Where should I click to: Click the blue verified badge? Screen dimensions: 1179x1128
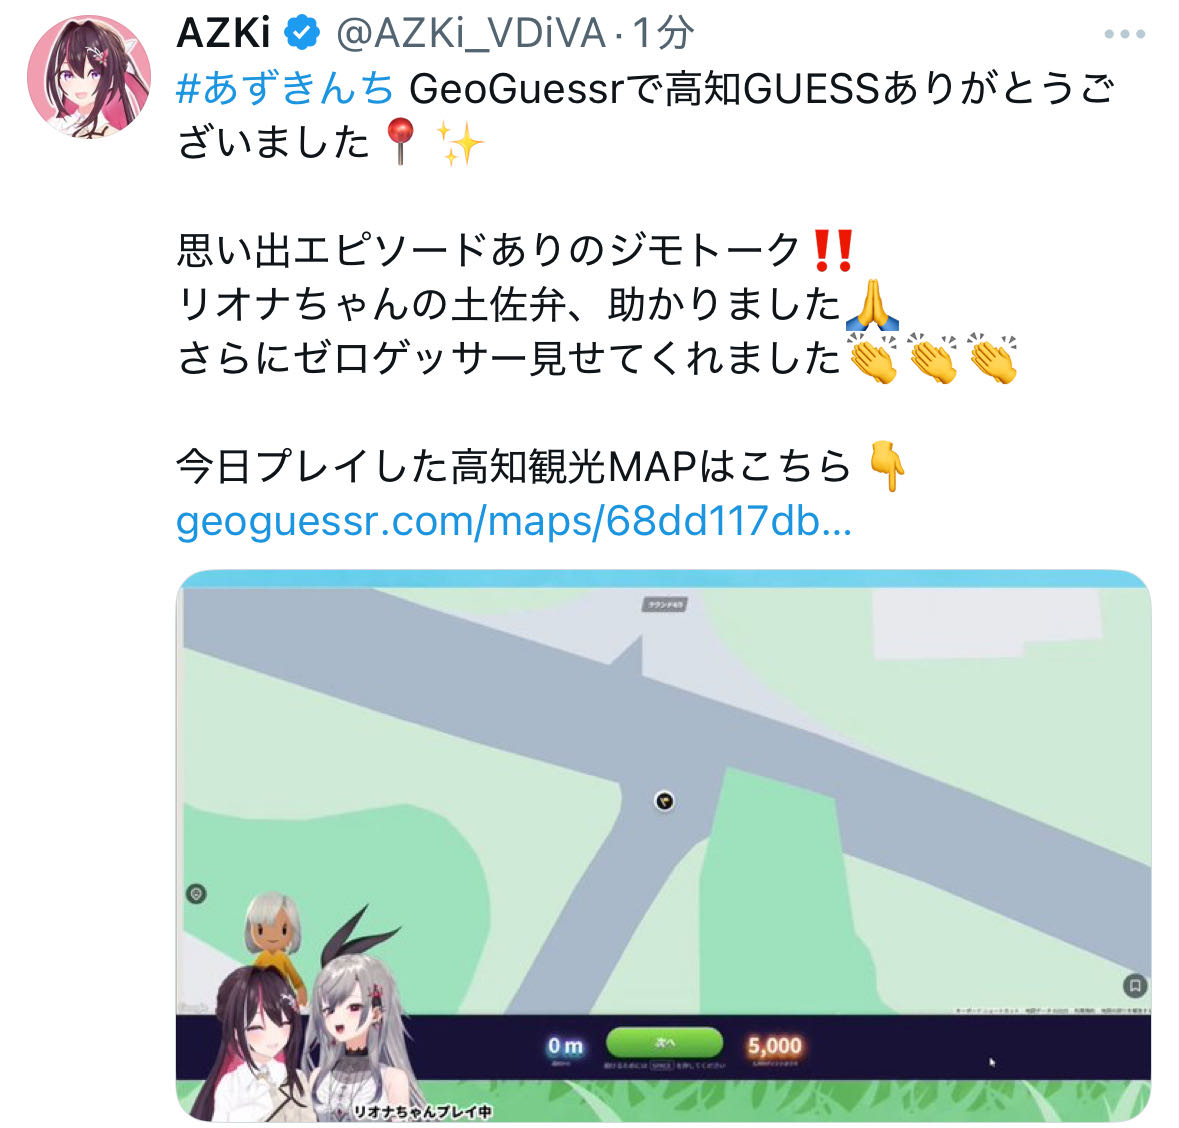click(x=302, y=33)
